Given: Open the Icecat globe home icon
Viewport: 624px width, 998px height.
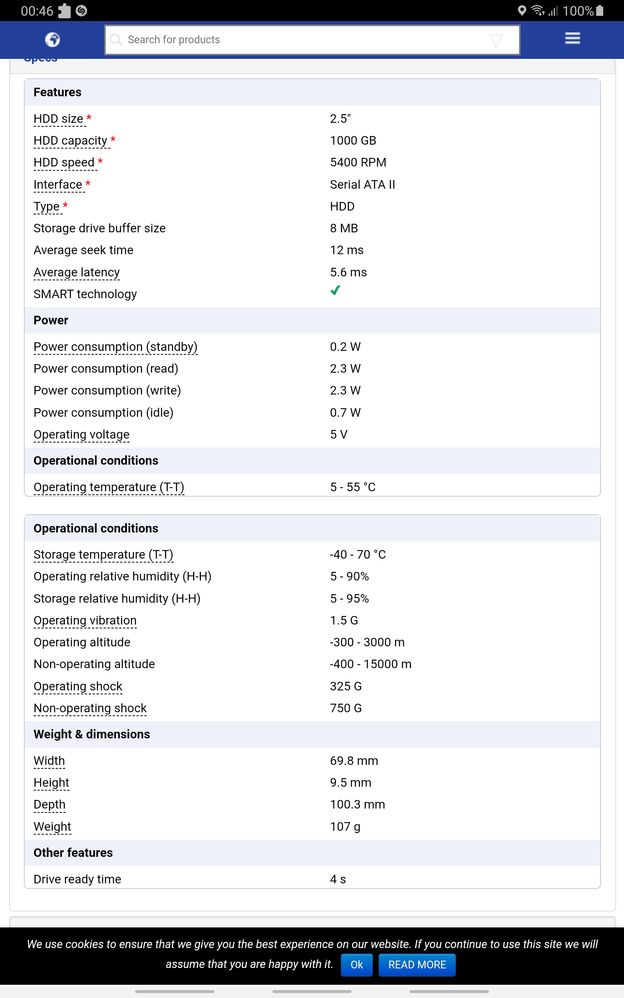Looking at the screenshot, I should pyautogui.click(x=51, y=39).
